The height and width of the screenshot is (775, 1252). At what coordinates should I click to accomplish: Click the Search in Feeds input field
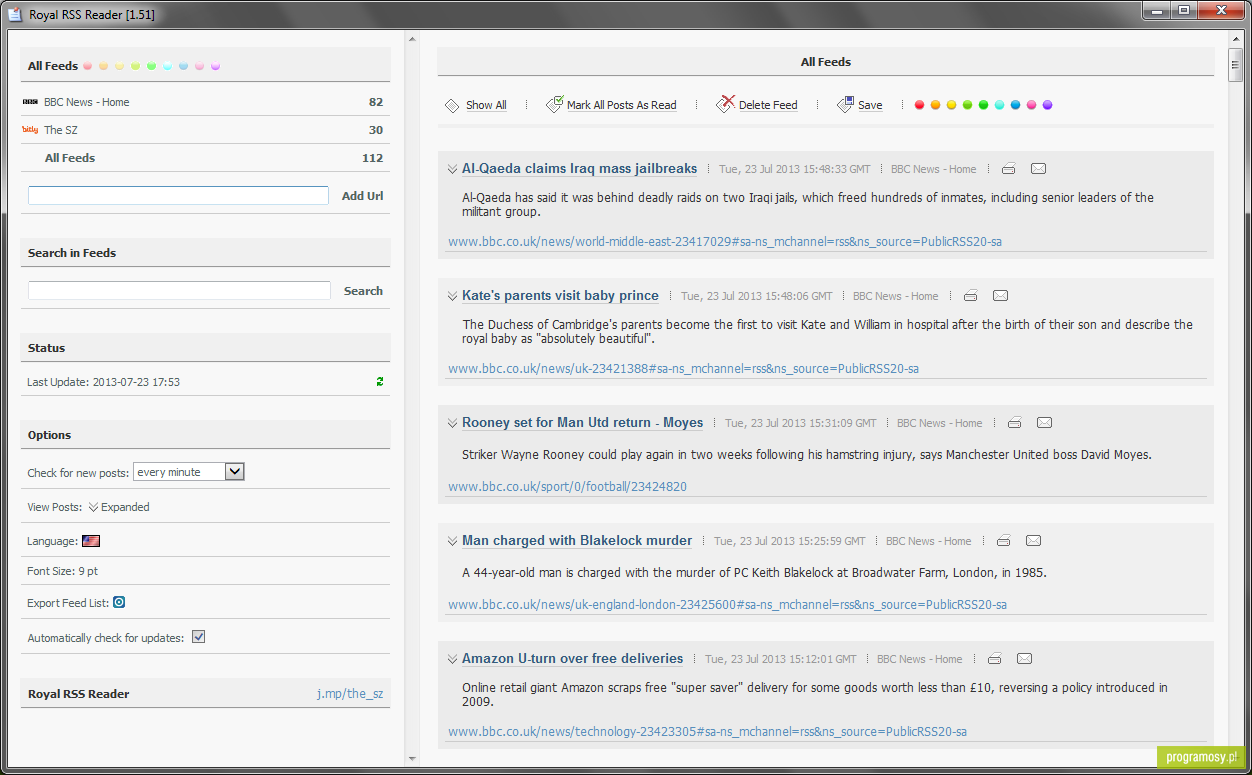coord(179,291)
